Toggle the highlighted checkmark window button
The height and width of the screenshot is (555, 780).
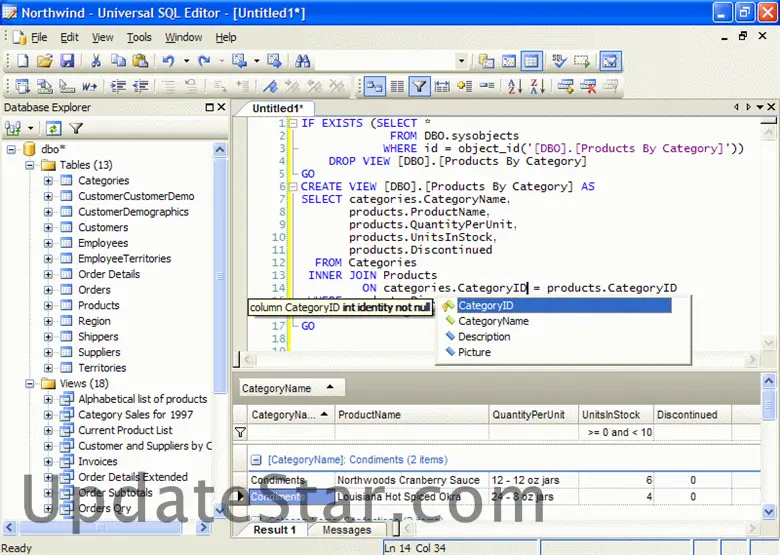click(610, 61)
